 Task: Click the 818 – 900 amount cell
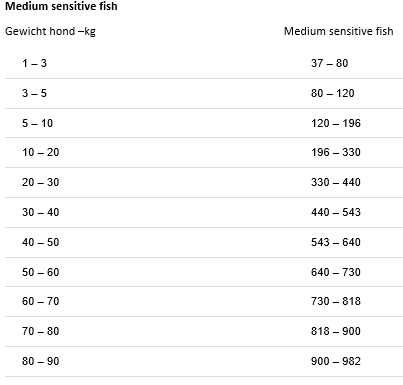[336, 331]
